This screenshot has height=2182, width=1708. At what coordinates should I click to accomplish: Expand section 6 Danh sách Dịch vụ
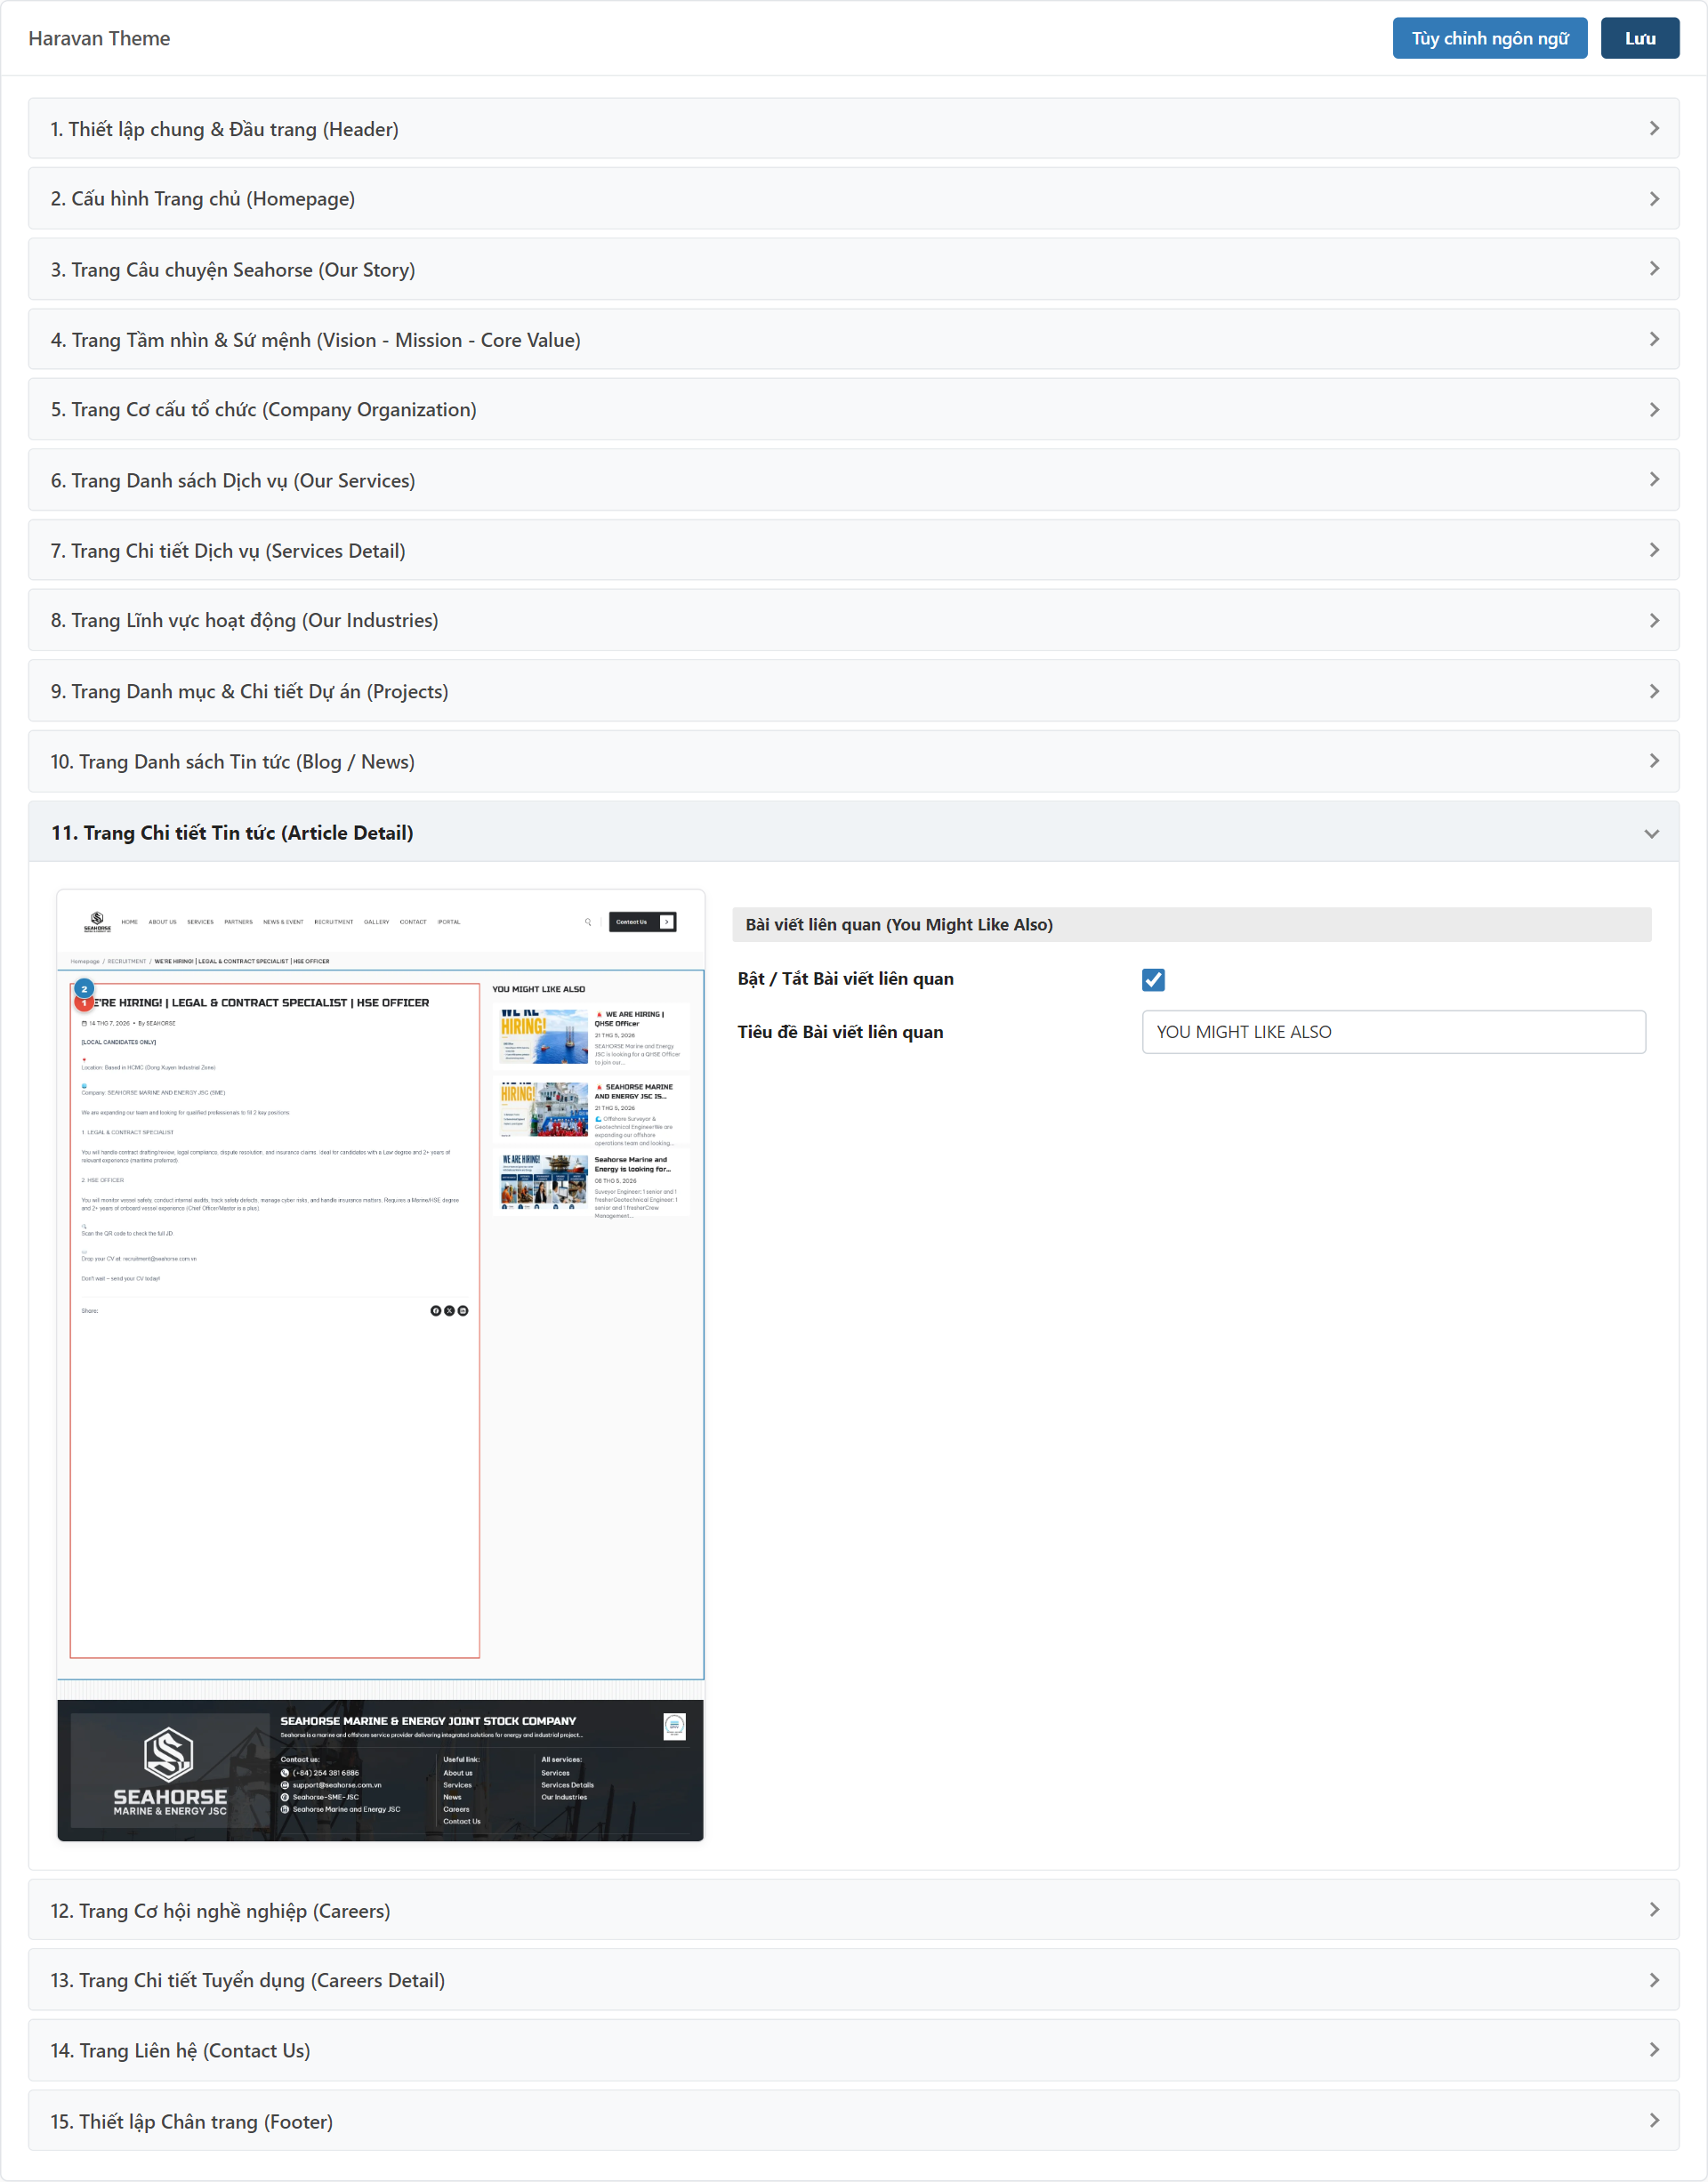[x=853, y=480]
